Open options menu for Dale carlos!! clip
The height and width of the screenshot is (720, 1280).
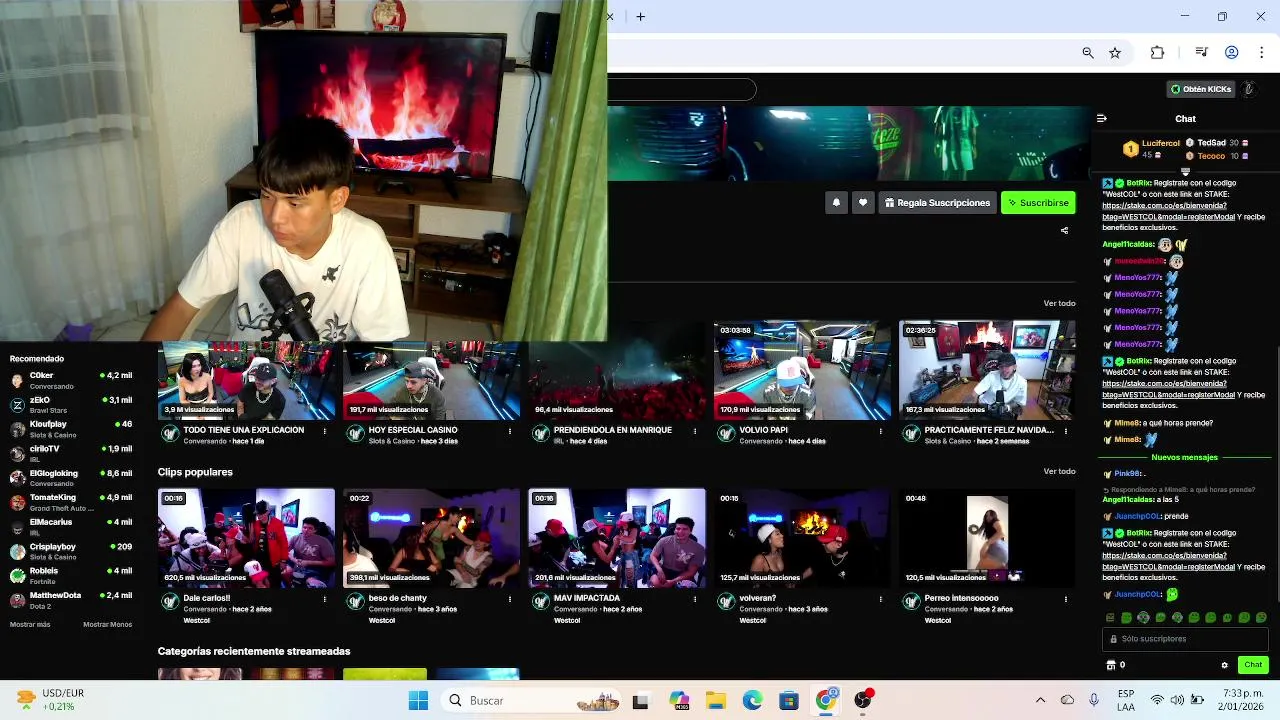tap(324, 599)
